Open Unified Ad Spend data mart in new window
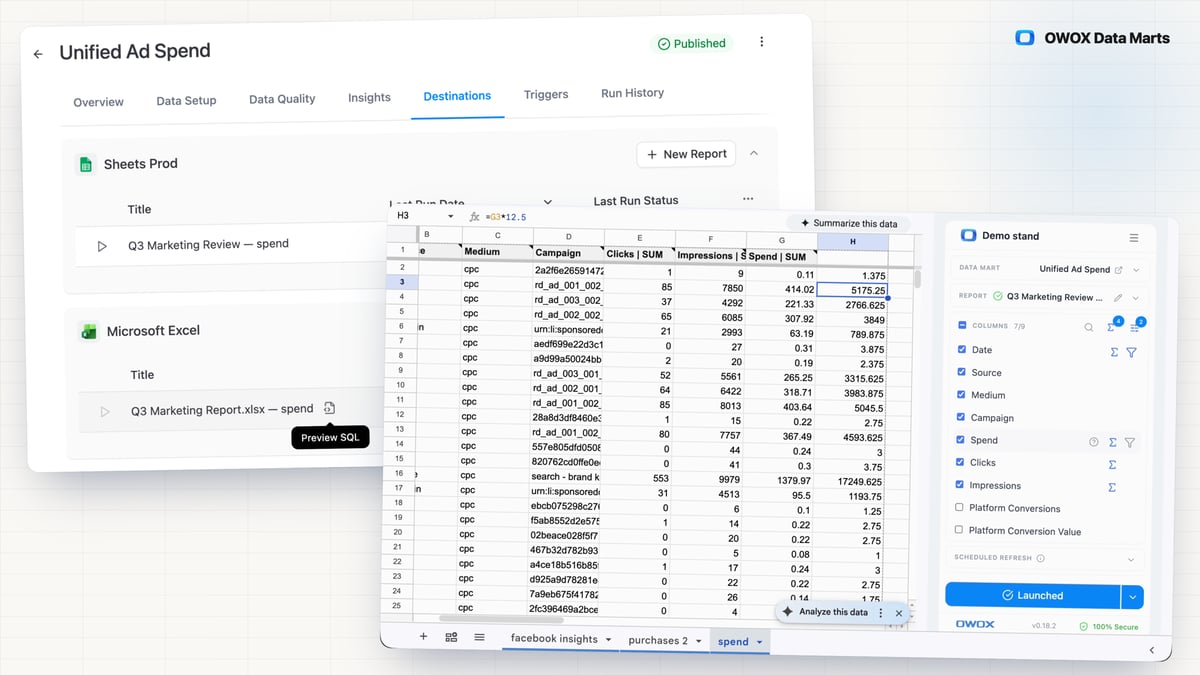 pos(1119,270)
